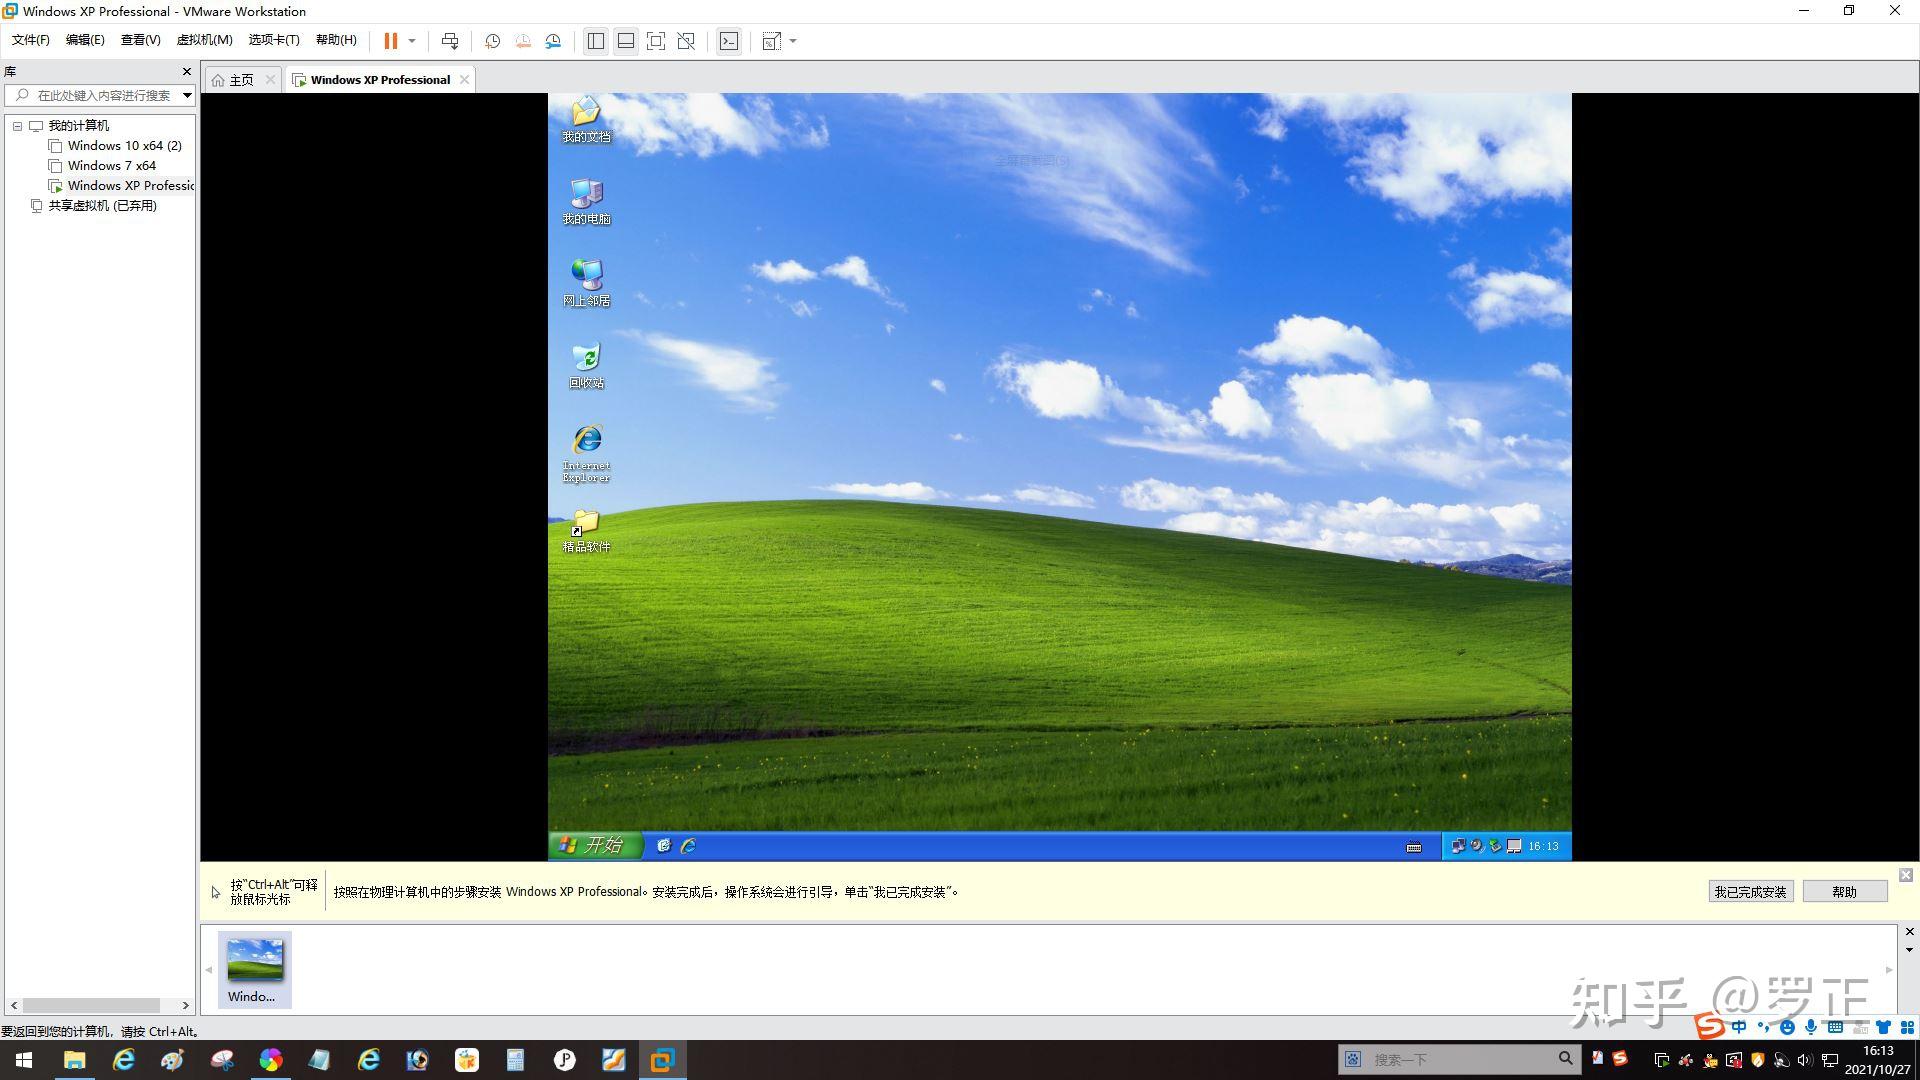Open the VMware search box in the library
1920x1080 pixels.
(100, 95)
